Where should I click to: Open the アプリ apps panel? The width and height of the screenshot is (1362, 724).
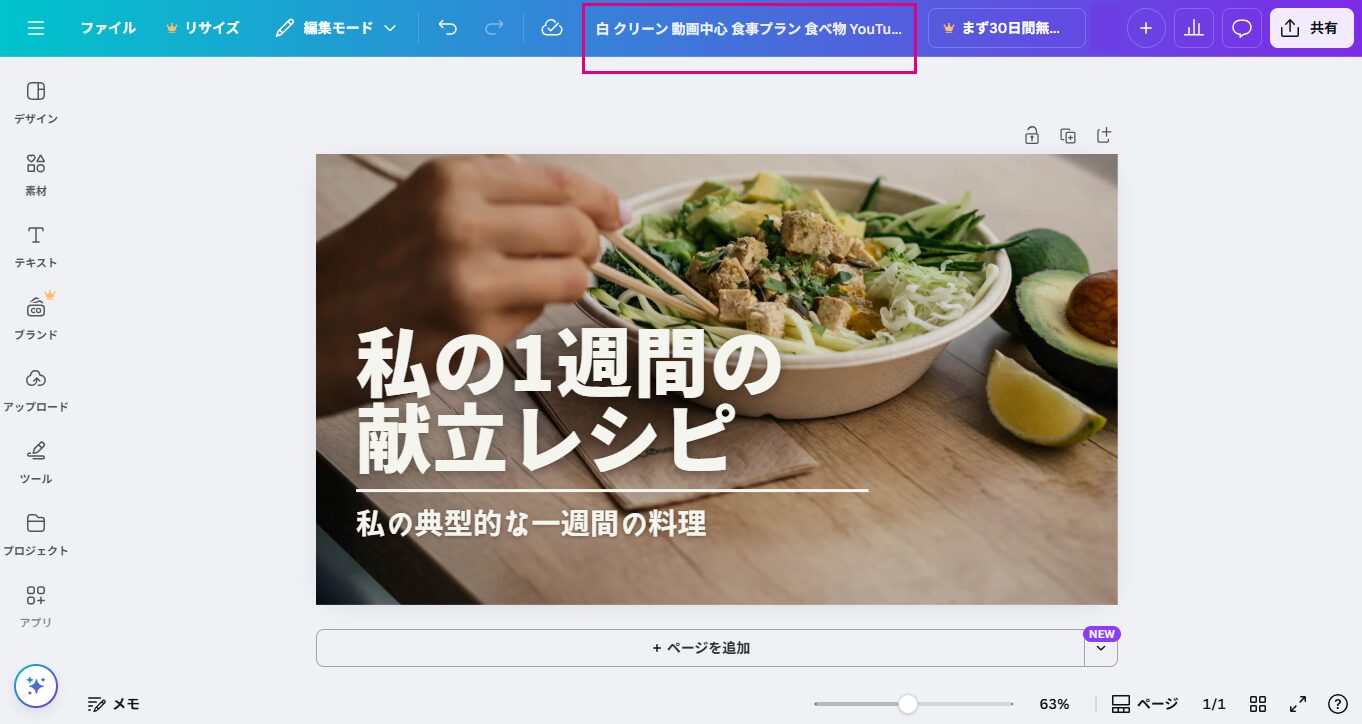[x=36, y=607]
